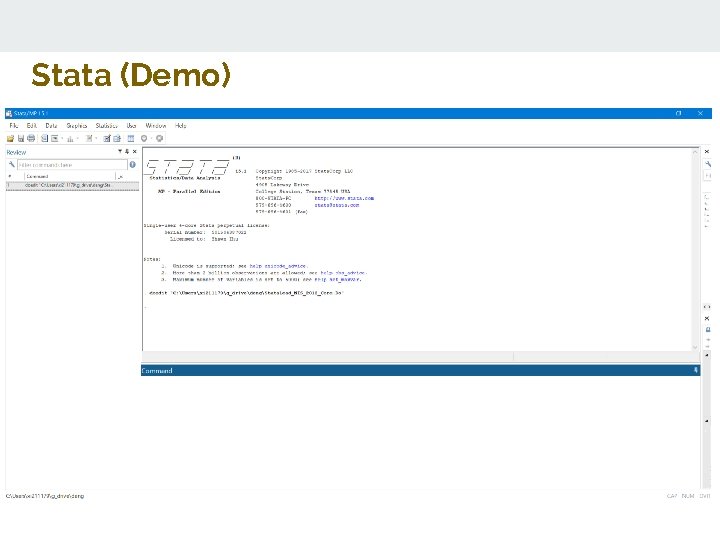
Task: Click the pin icon on the Command bar
Action: [696, 370]
